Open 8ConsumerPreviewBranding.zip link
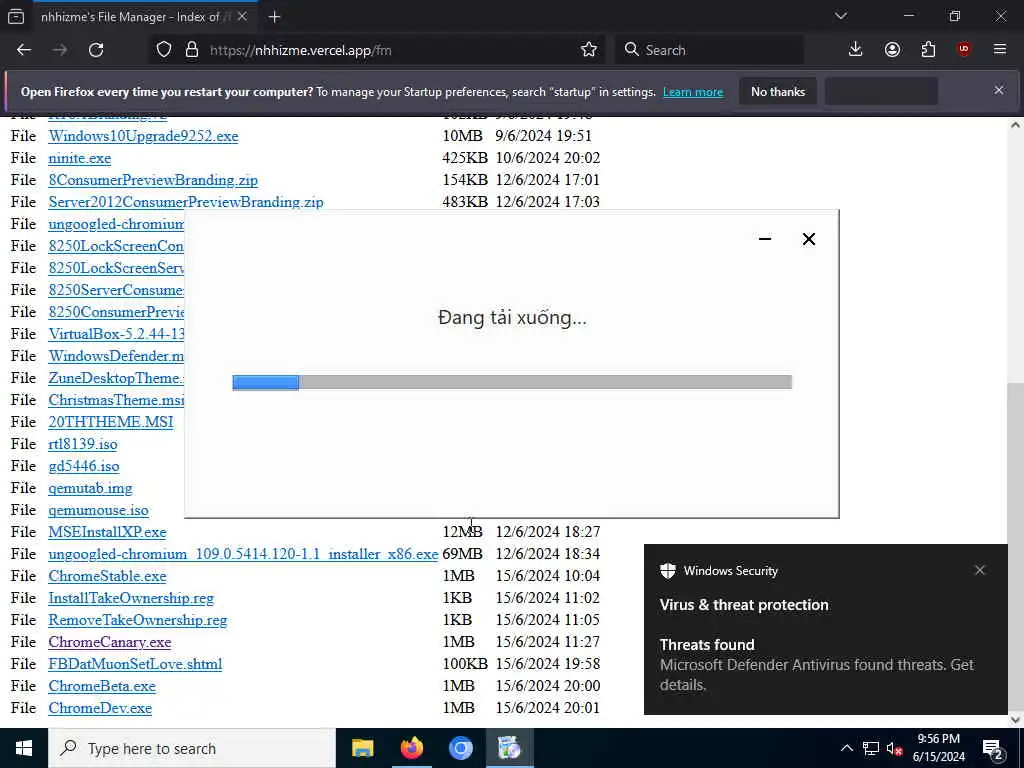This screenshot has height=768, width=1024. point(153,180)
